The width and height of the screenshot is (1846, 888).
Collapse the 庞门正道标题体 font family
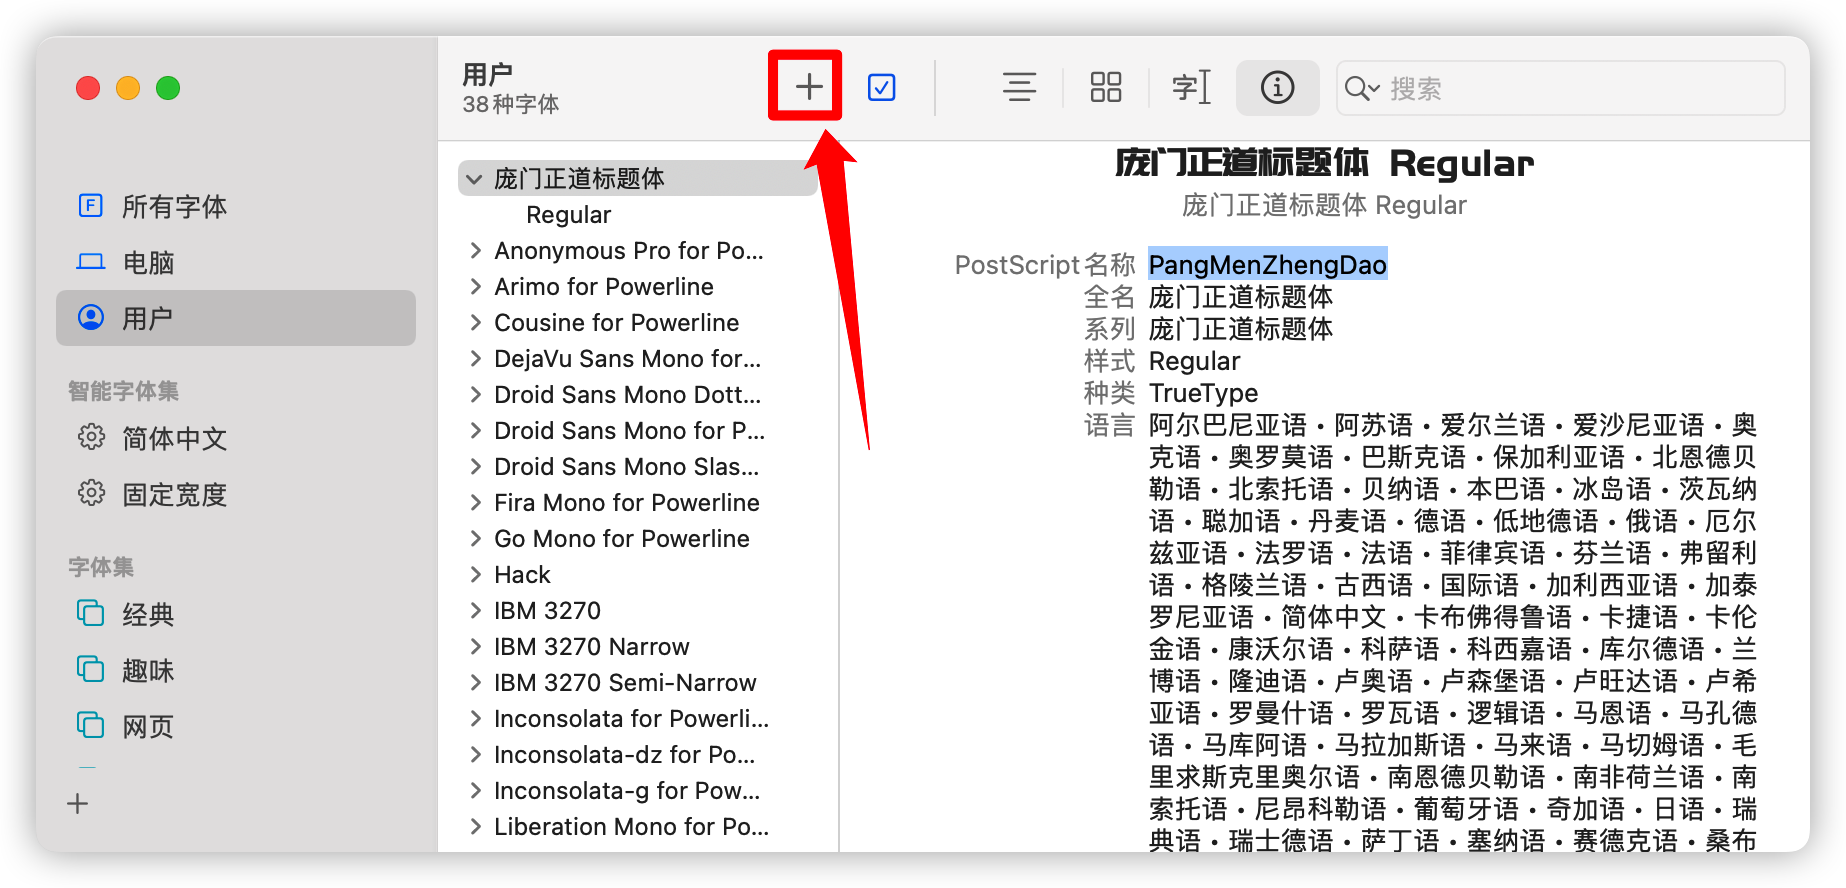tap(474, 179)
